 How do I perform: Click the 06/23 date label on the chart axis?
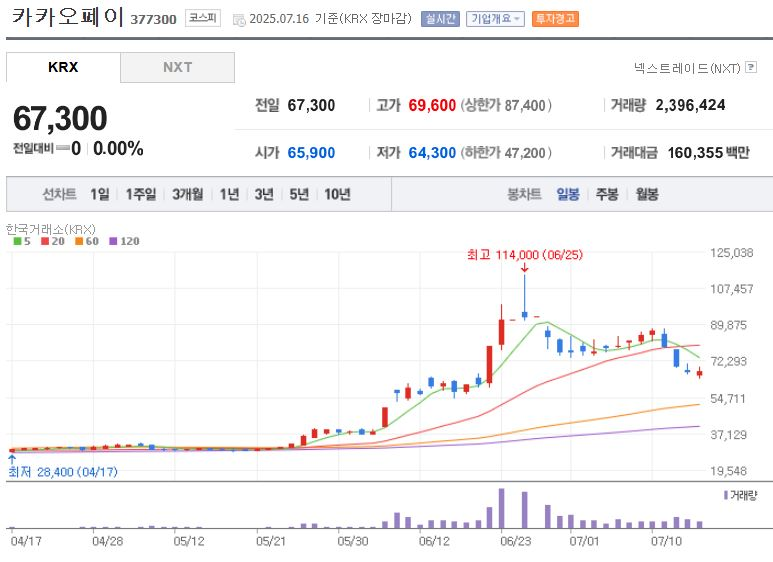click(x=516, y=541)
